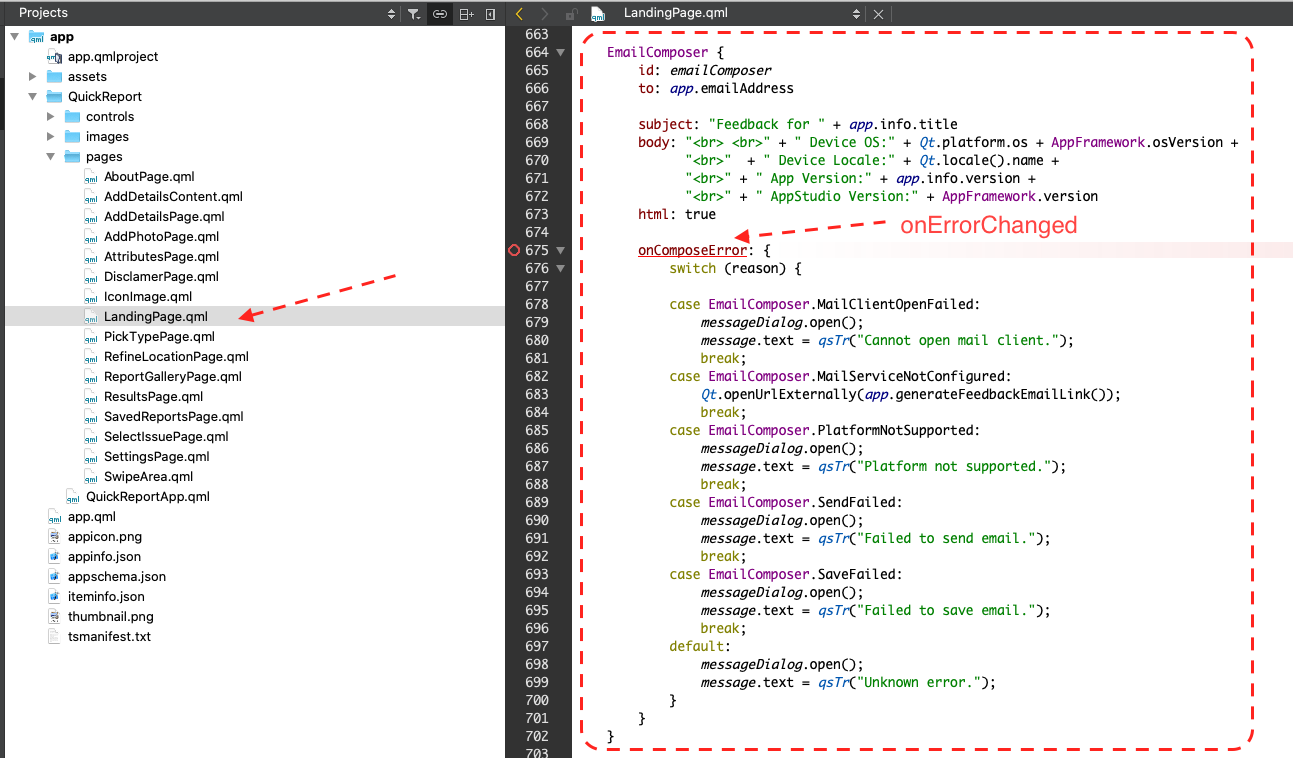Viewport: 1293px width, 758px height.
Task: Open appschema.json
Action: coord(117,576)
